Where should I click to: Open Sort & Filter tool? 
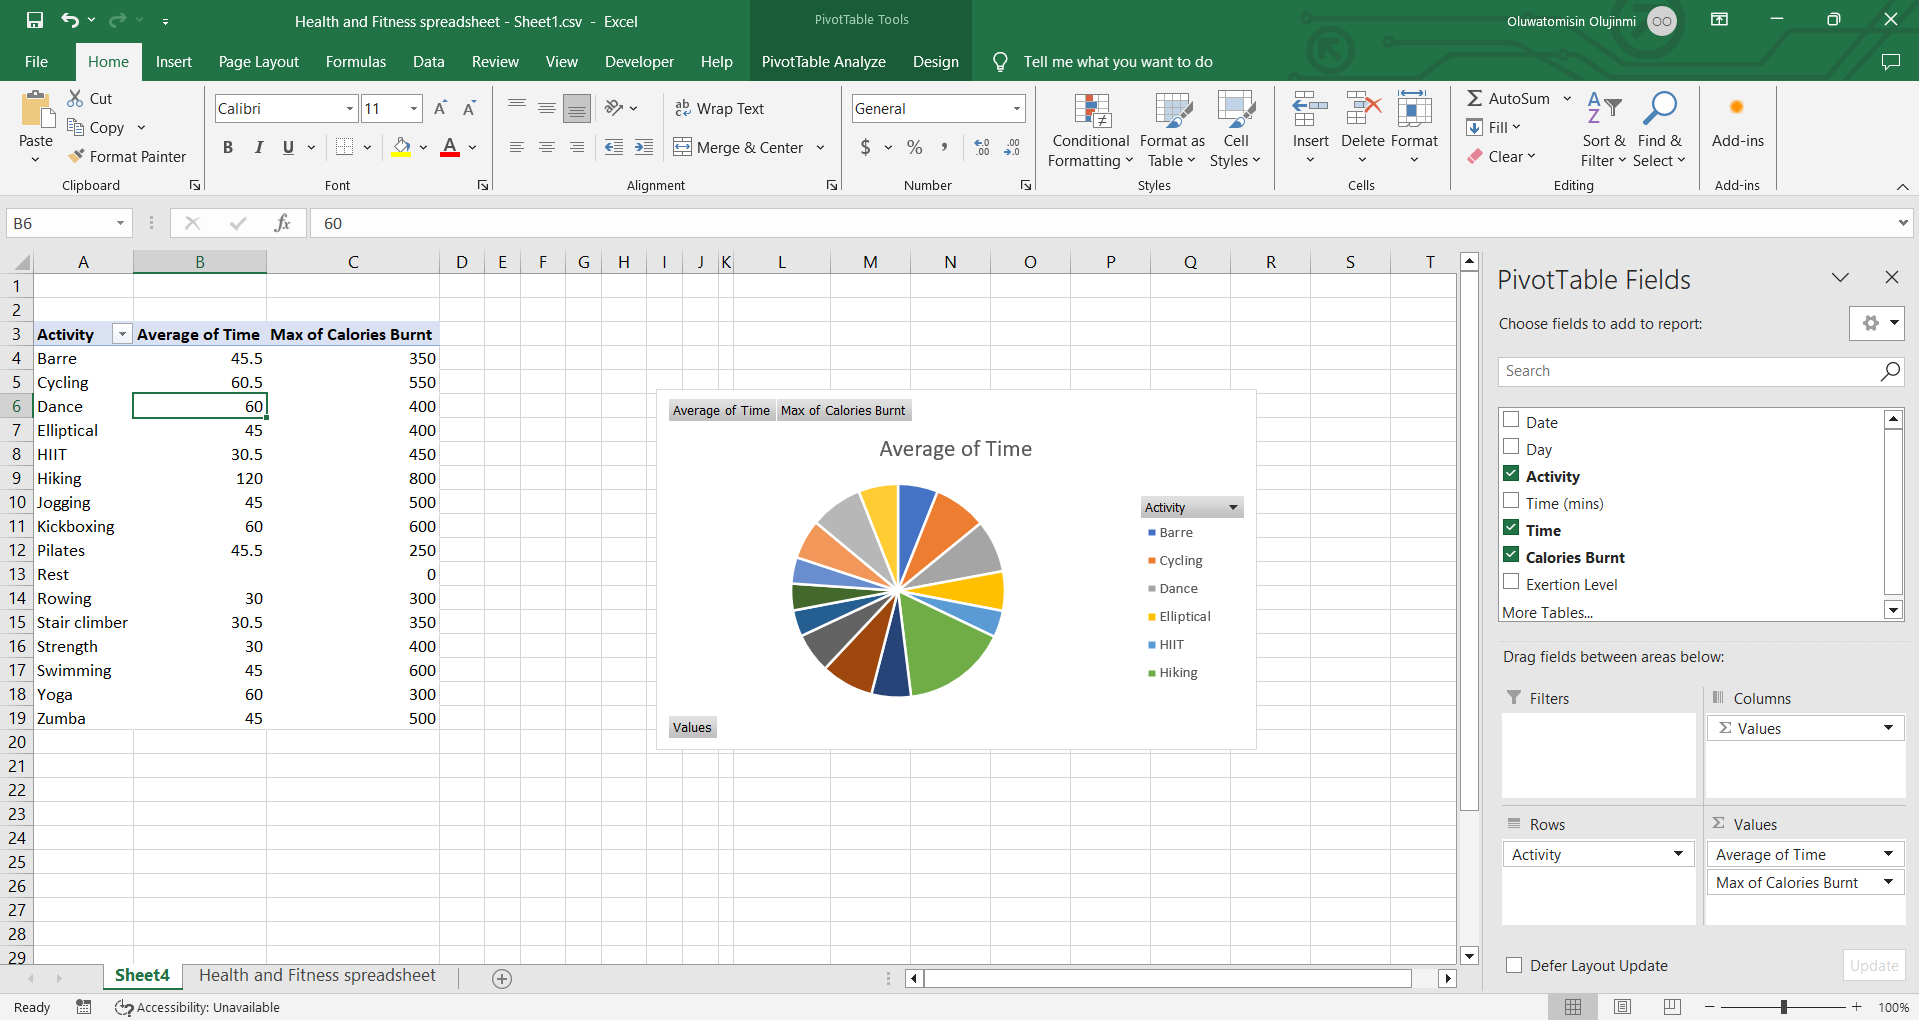click(x=1603, y=130)
